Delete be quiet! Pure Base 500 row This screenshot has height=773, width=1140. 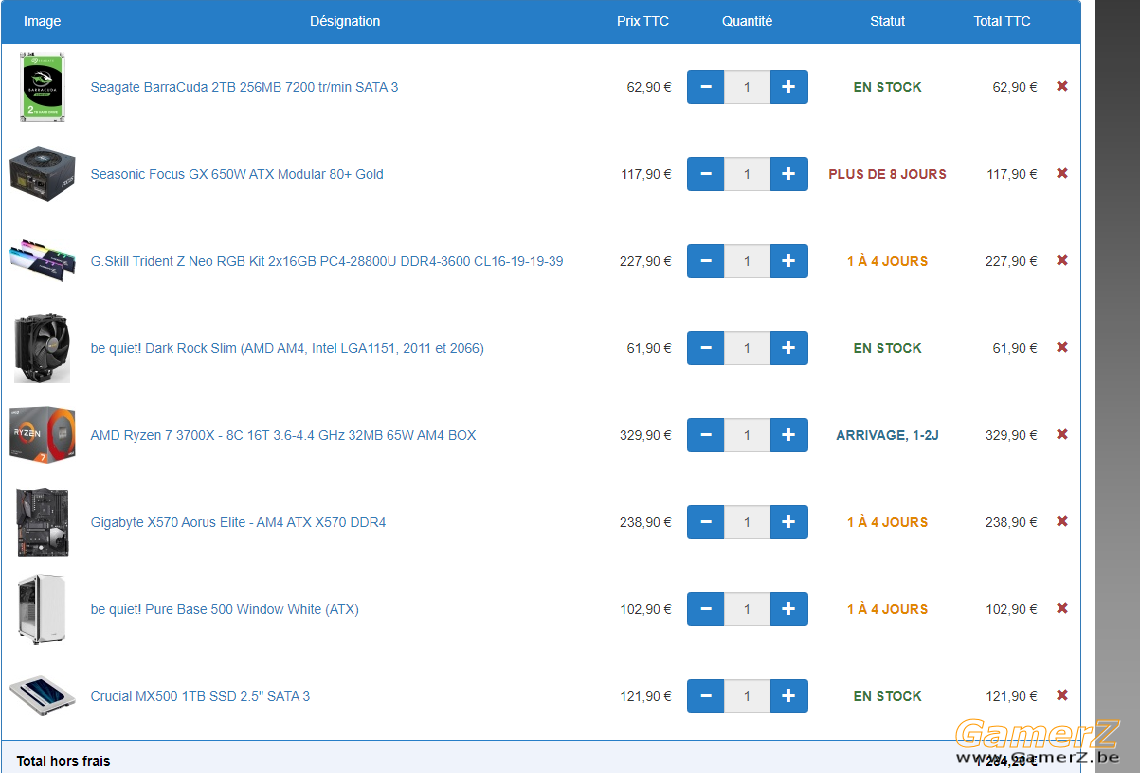(x=1062, y=609)
